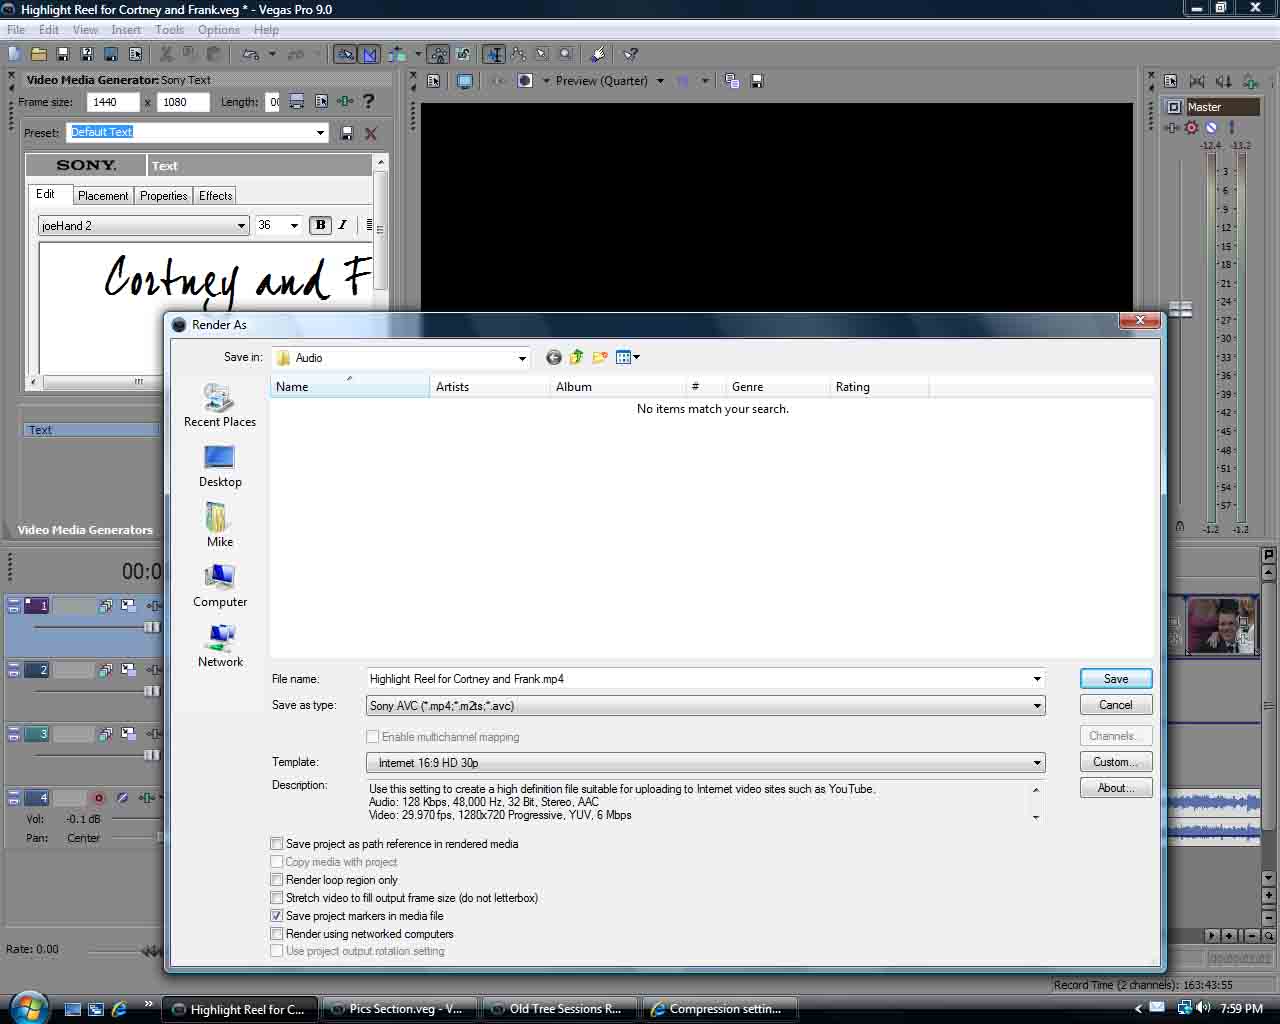The height and width of the screenshot is (1024, 1280).
Task: Enable Stretch video to fill output frame
Action: pyautogui.click(x=277, y=898)
